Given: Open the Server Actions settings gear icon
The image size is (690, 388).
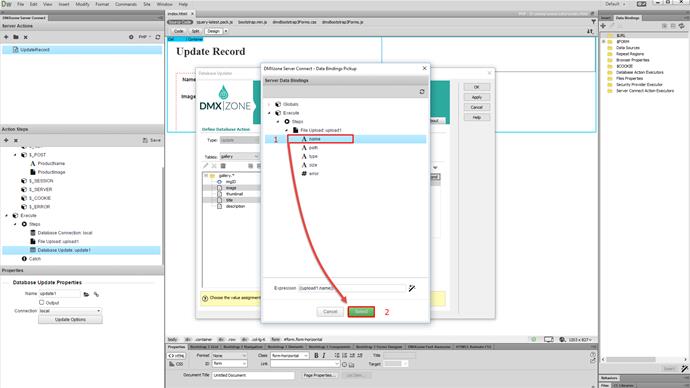Looking at the screenshot, I should pos(131,37).
